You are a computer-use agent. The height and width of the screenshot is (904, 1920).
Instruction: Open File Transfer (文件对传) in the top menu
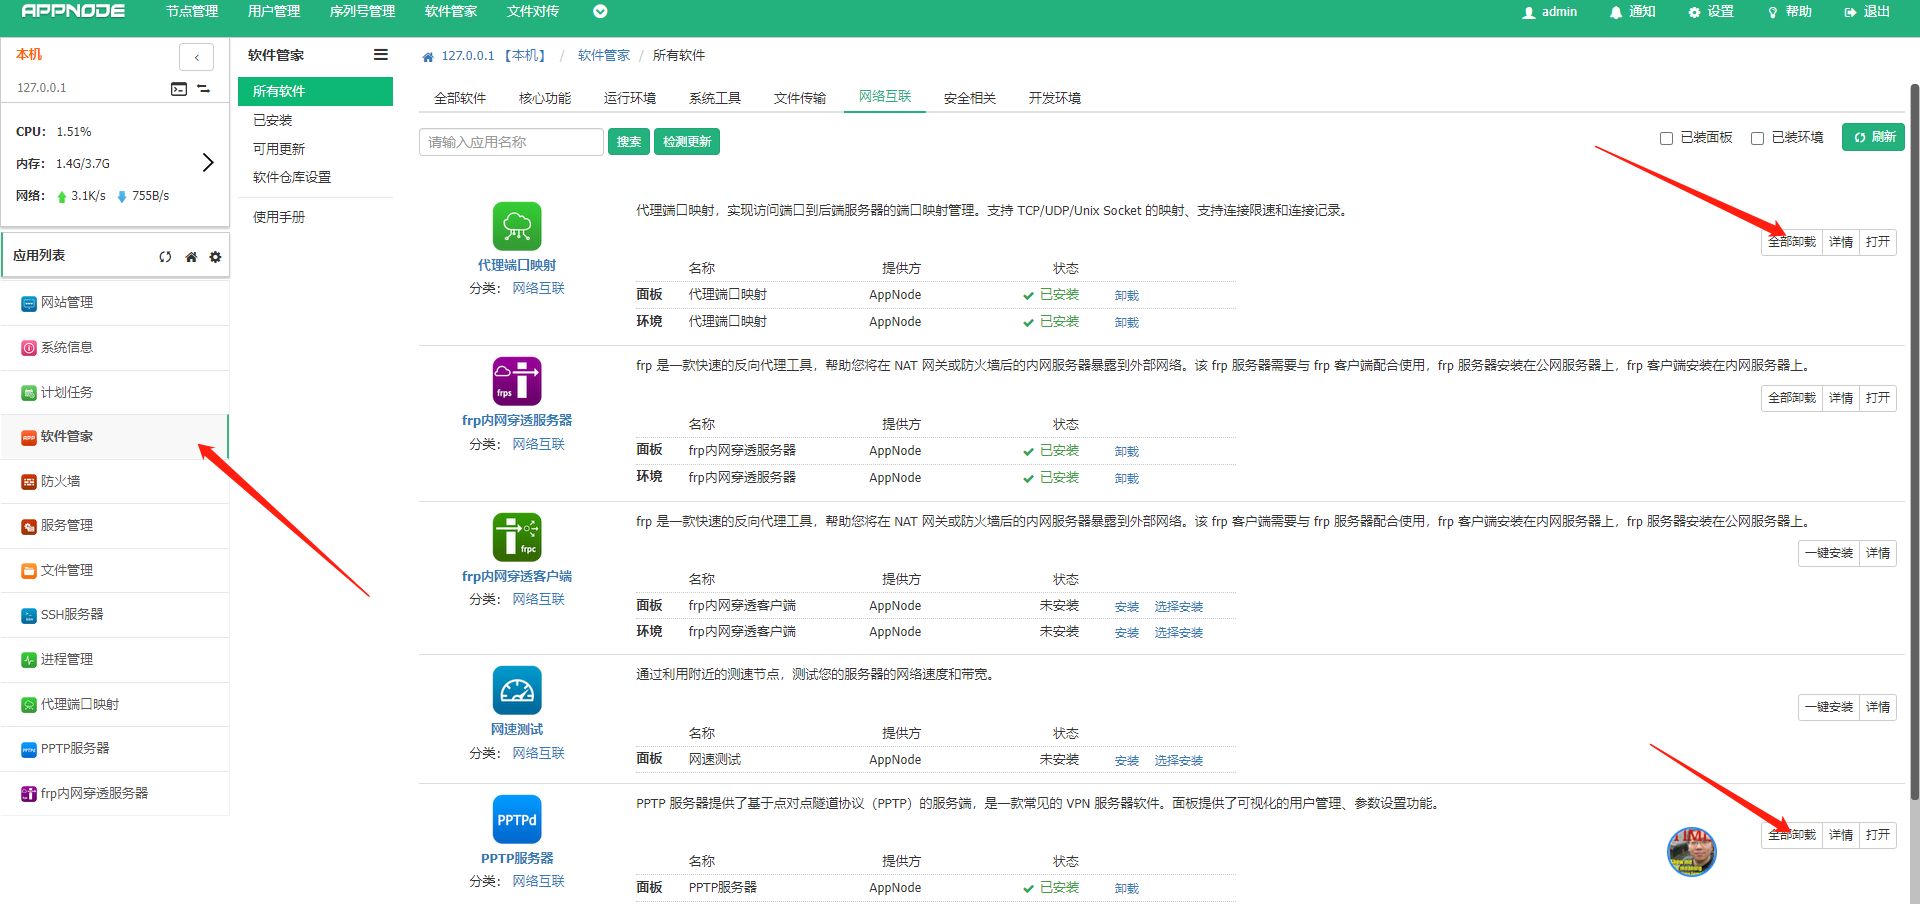point(533,12)
